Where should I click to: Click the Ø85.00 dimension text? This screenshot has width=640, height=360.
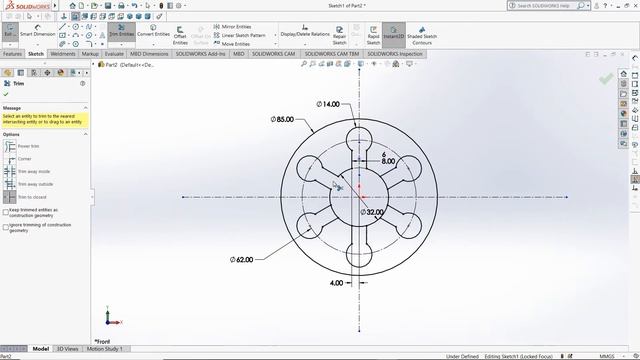coord(282,119)
